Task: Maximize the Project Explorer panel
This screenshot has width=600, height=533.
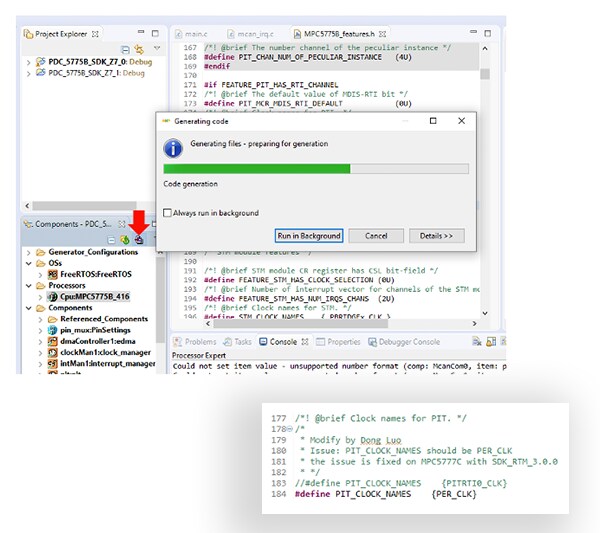Action: (x=153, y=33)
